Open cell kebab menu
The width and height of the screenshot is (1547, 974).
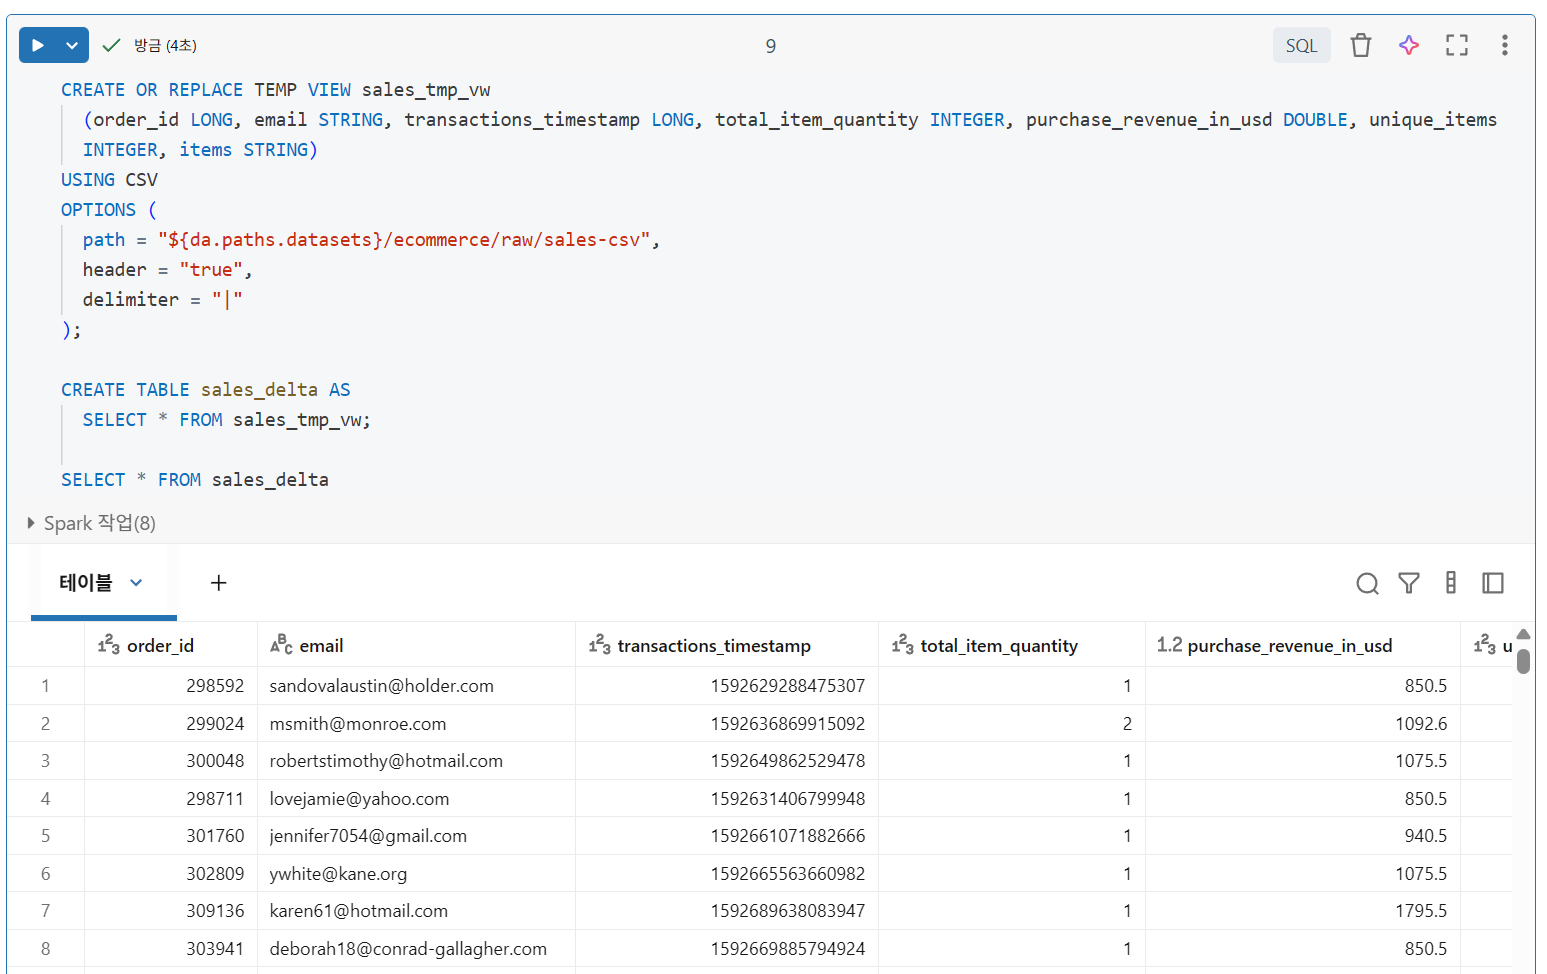pos(1504,45)
